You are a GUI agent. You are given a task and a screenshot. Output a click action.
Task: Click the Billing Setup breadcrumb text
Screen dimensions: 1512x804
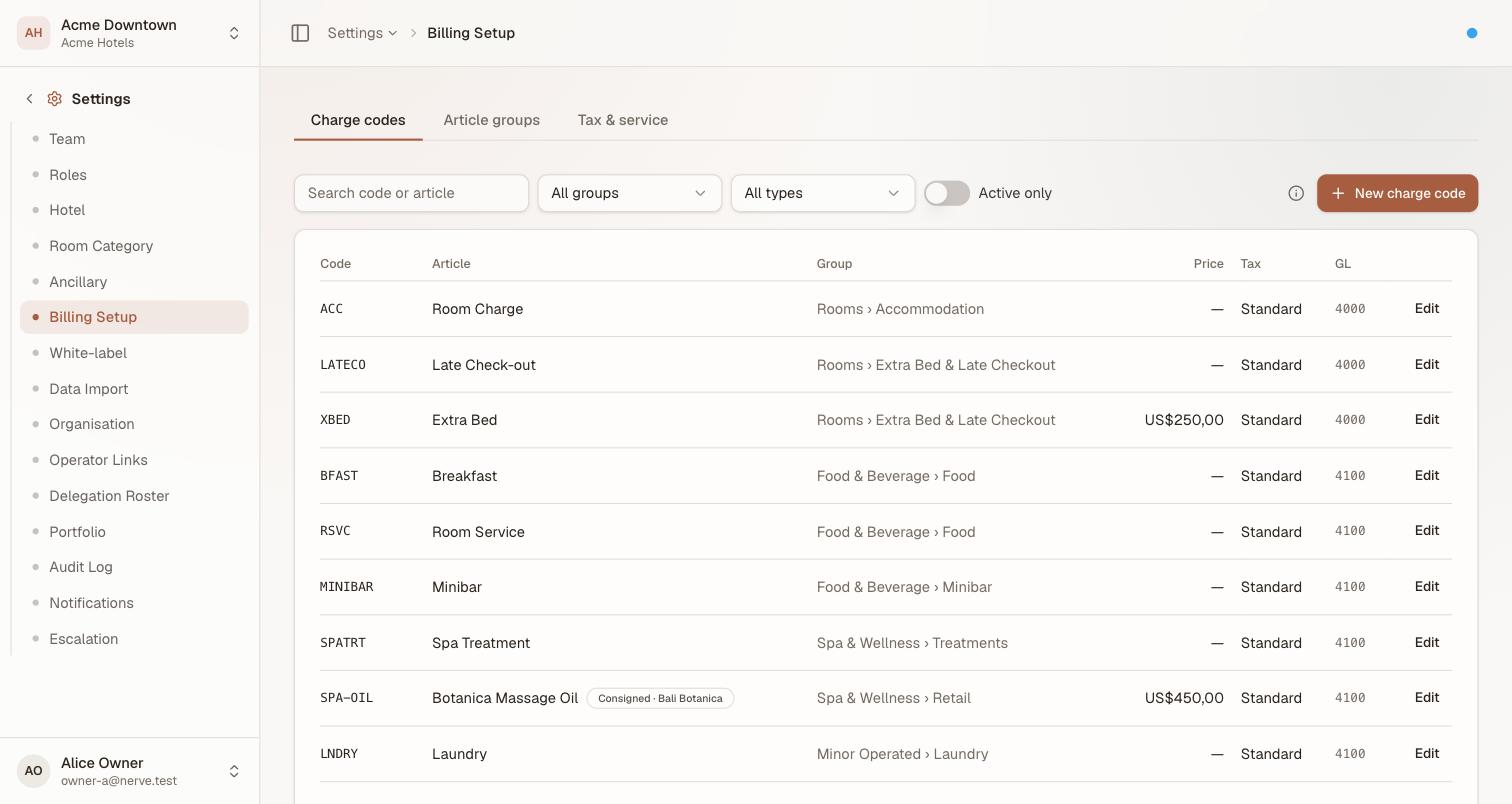(x=471, y=33)
